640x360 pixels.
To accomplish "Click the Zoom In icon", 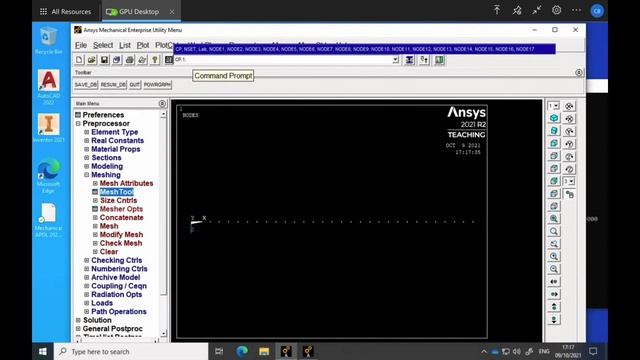I will (x=554, y=256).
